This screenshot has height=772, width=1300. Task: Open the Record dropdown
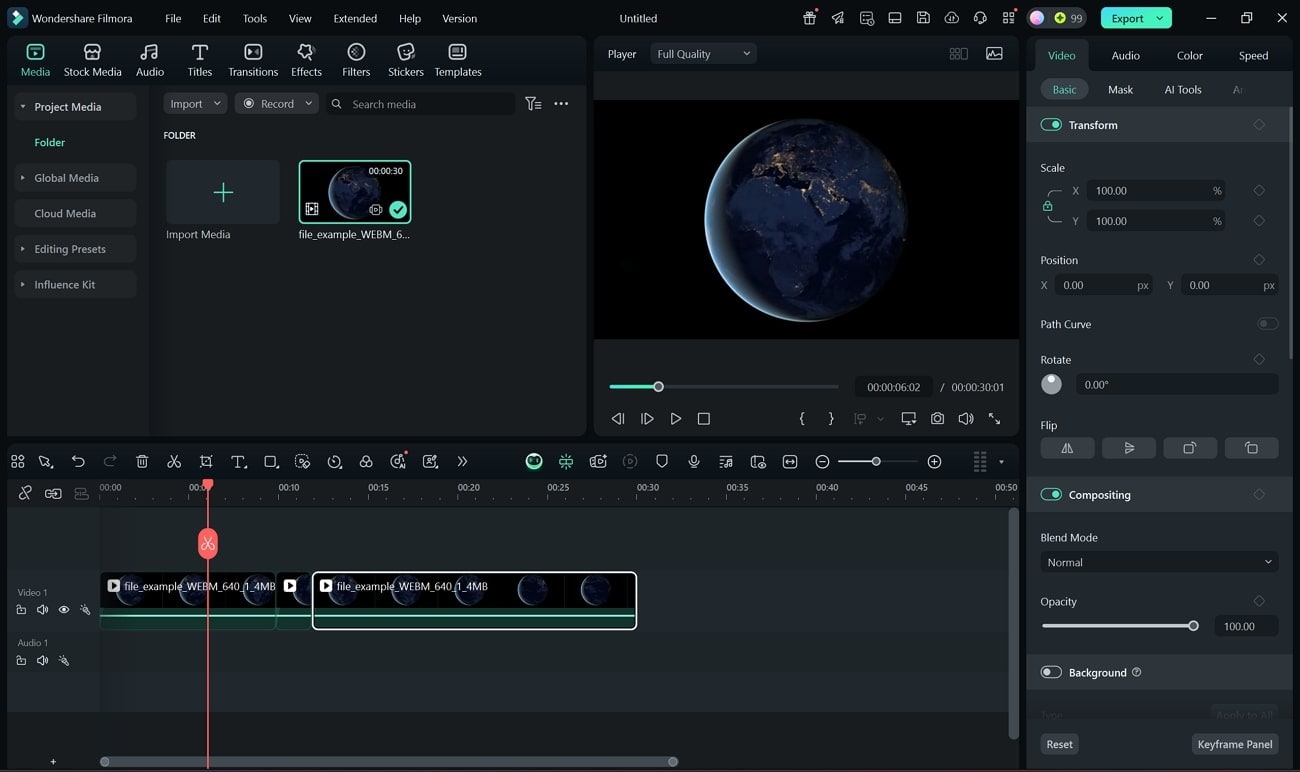pyautogui.click(x=276, y=104)
